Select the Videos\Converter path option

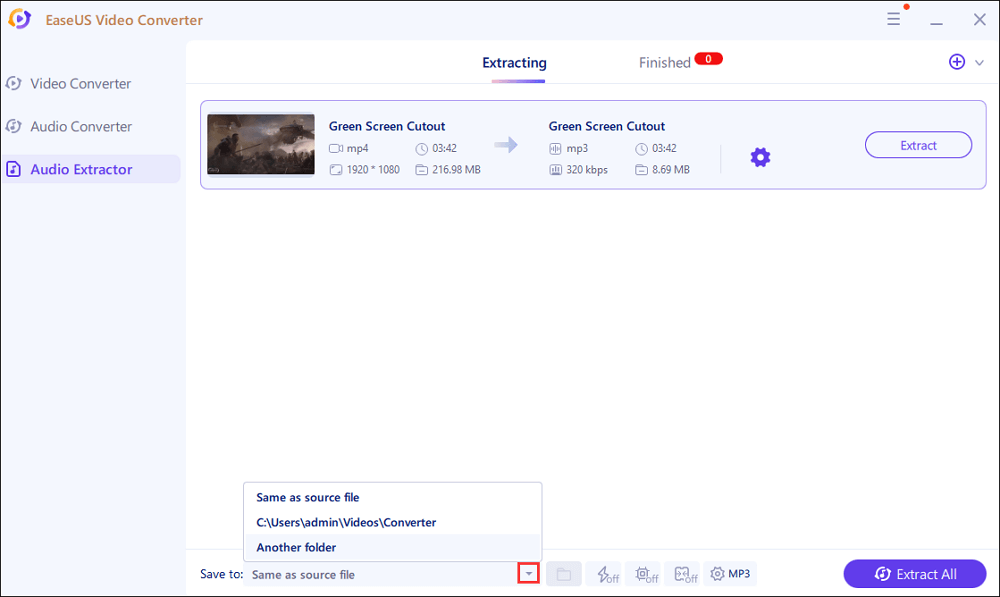pos(346,522)
